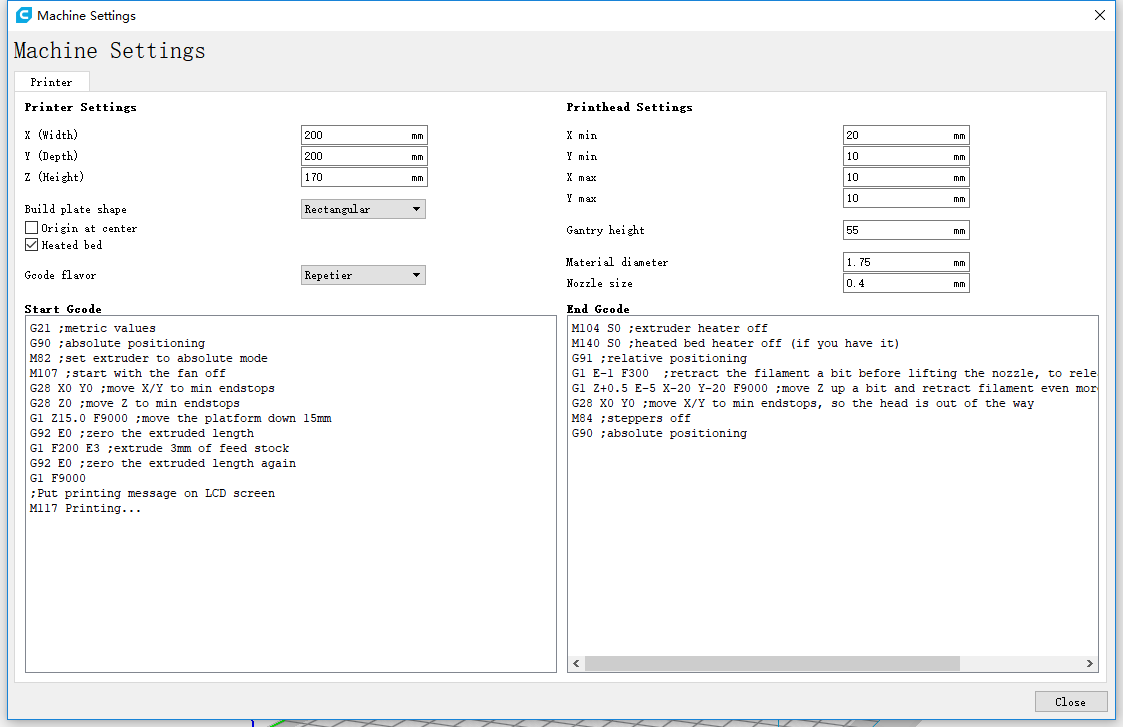The height and width of the screenshot is (727, 1123).
Task: Uncheck the Heated bed checkbox
Action: pos(32,245)
